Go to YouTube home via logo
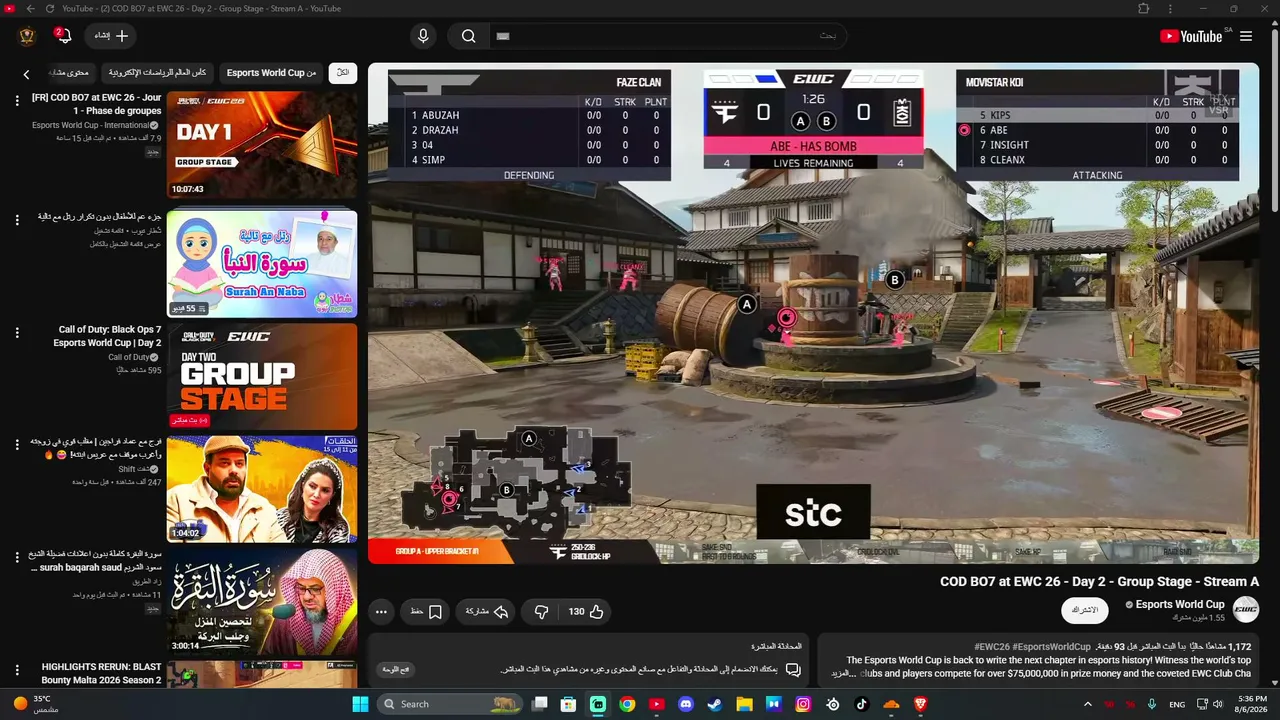Screen dimensions: 1280x720 coord(1190,36)
